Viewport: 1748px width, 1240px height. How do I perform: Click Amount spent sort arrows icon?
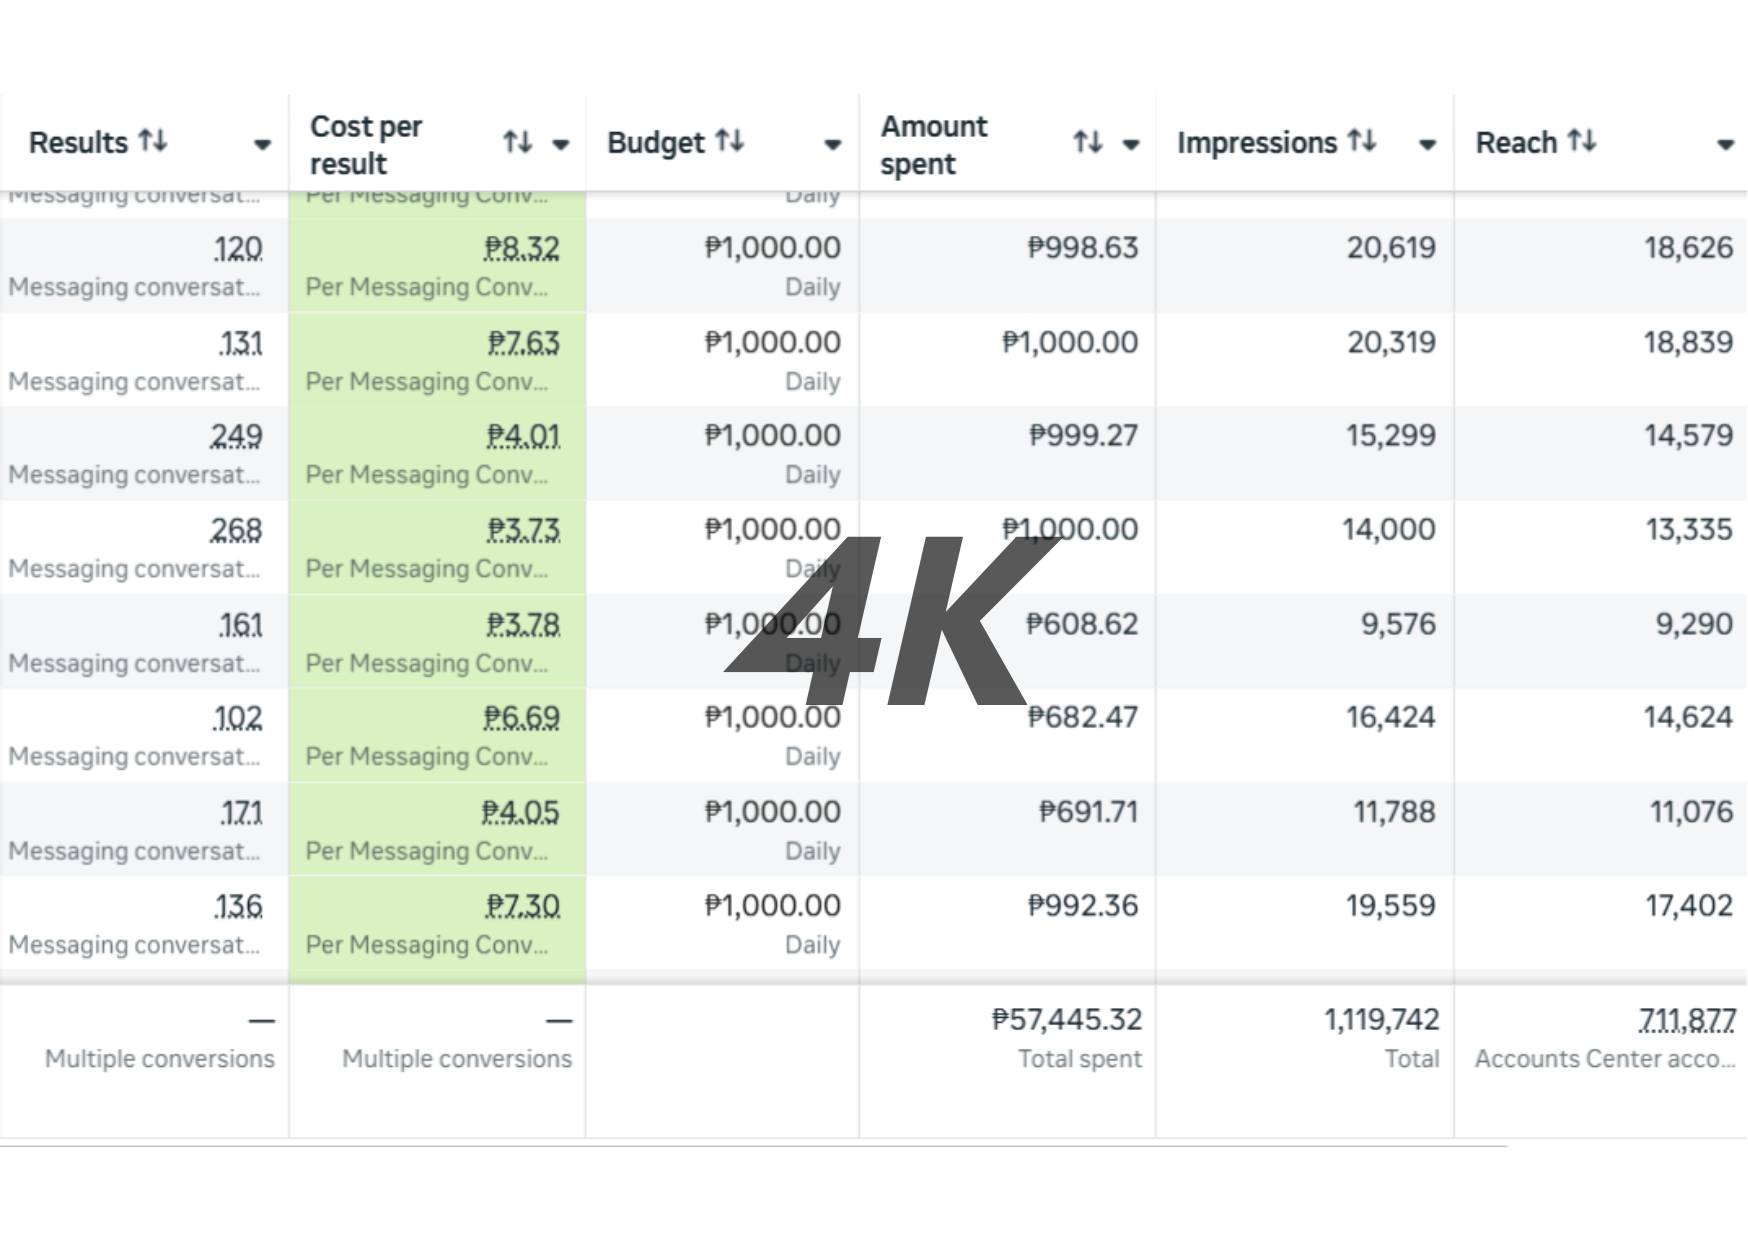tap(1088, 143)
